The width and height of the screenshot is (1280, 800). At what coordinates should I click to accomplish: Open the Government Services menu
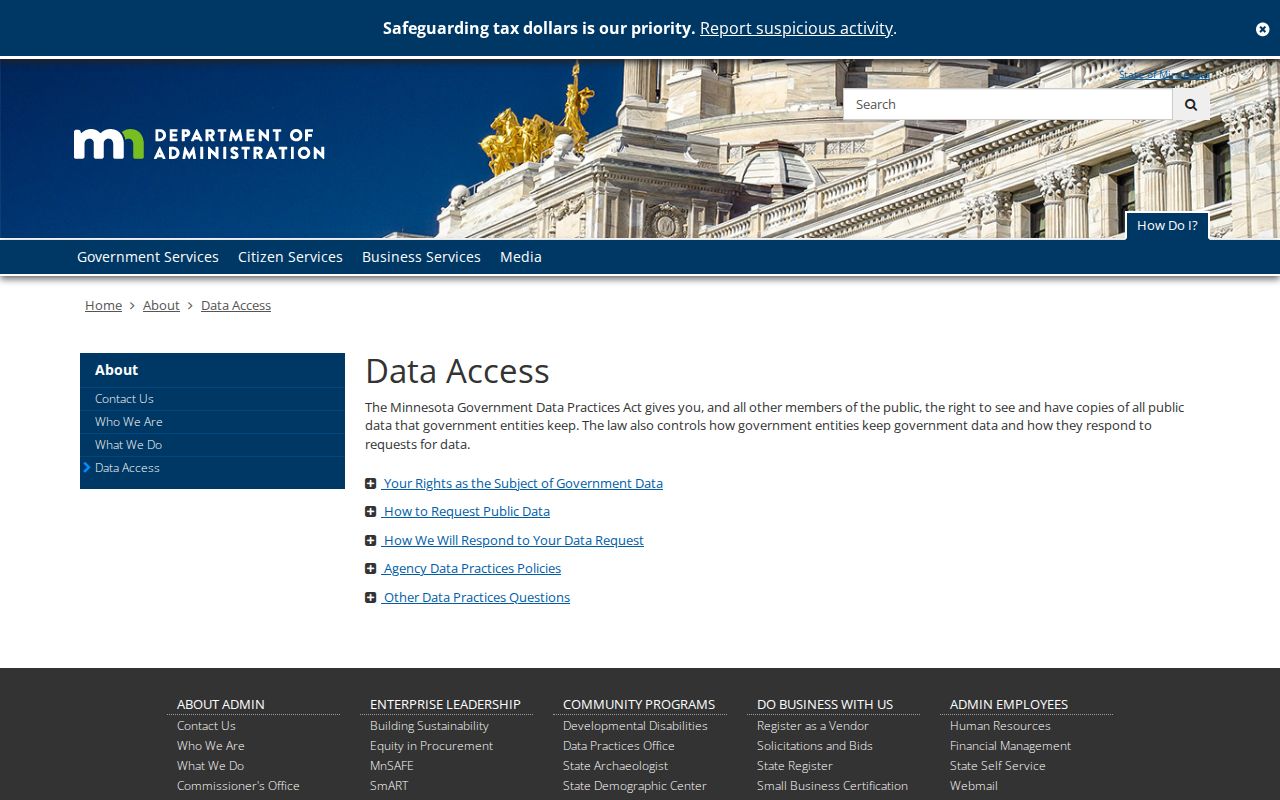pyautogui.click(x=148, y=257)
